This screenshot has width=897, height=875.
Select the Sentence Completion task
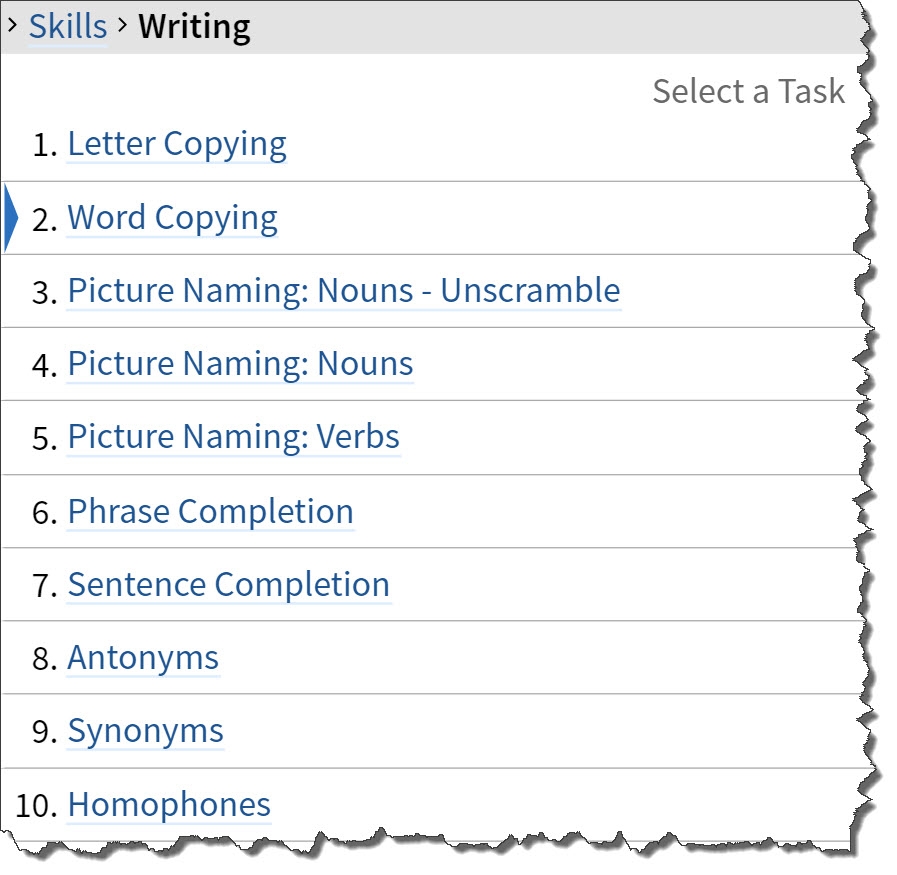(228, 584)
